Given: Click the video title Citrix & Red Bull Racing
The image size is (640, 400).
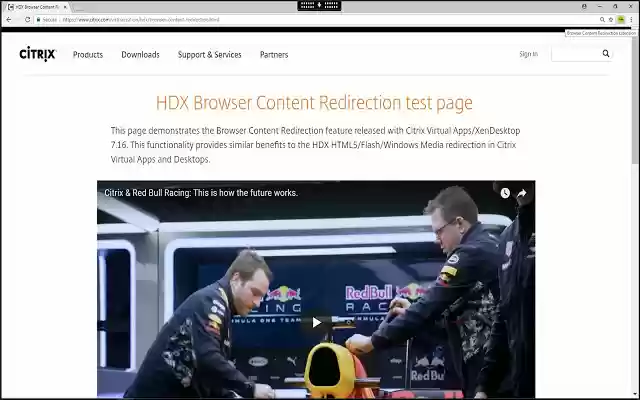Looking at the screenshot, I should [201, 193].
